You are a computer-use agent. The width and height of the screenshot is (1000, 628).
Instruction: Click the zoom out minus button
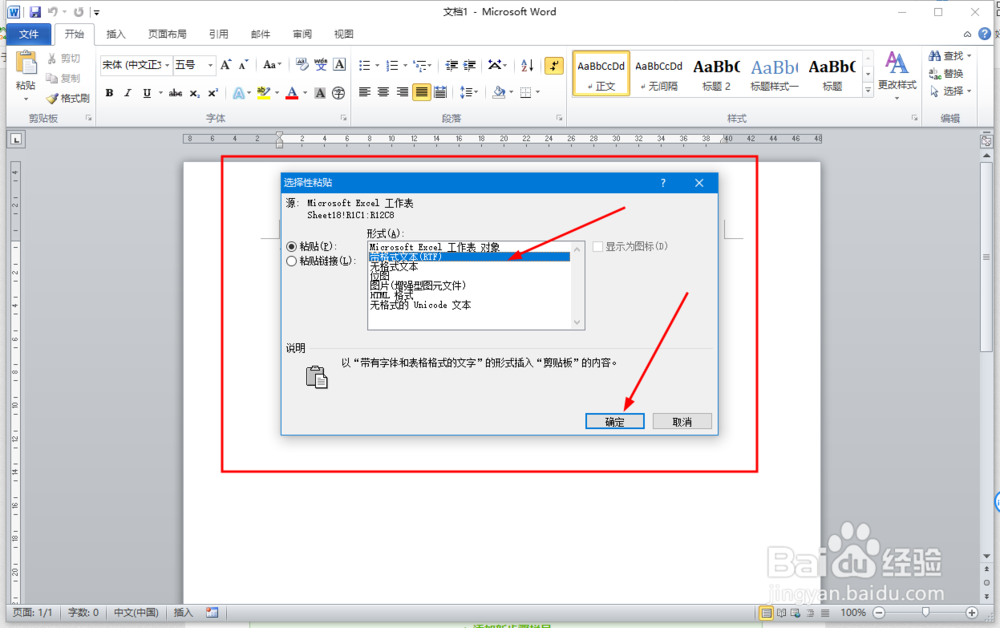coord(879,613)
